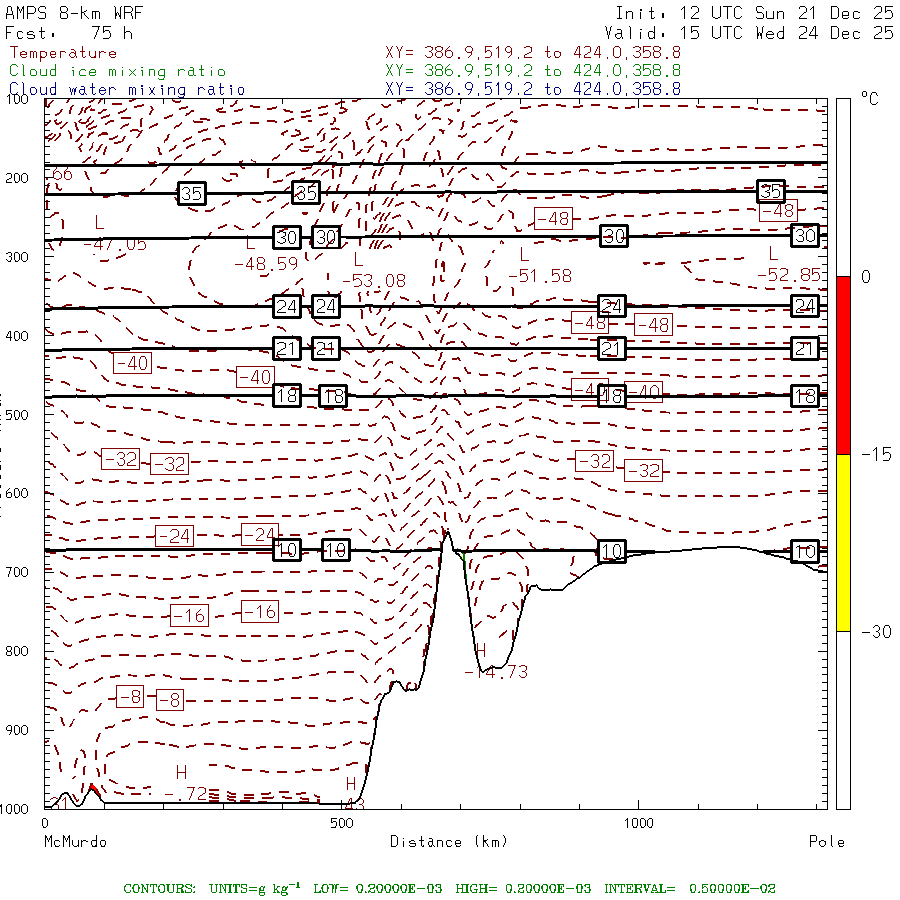Click the '400' pressure axis tick label

click(x=17, y=336)
